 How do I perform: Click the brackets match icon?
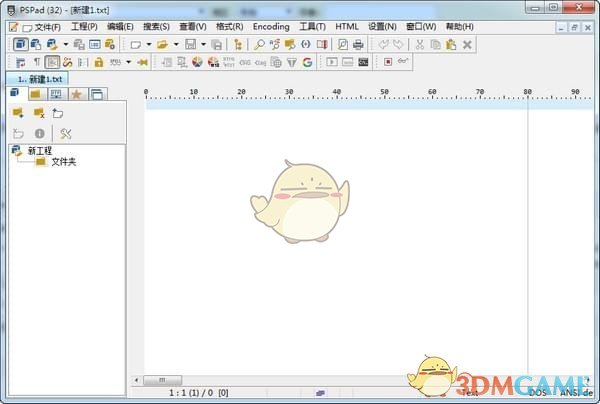pyautogui.click(x=305, y=45)
